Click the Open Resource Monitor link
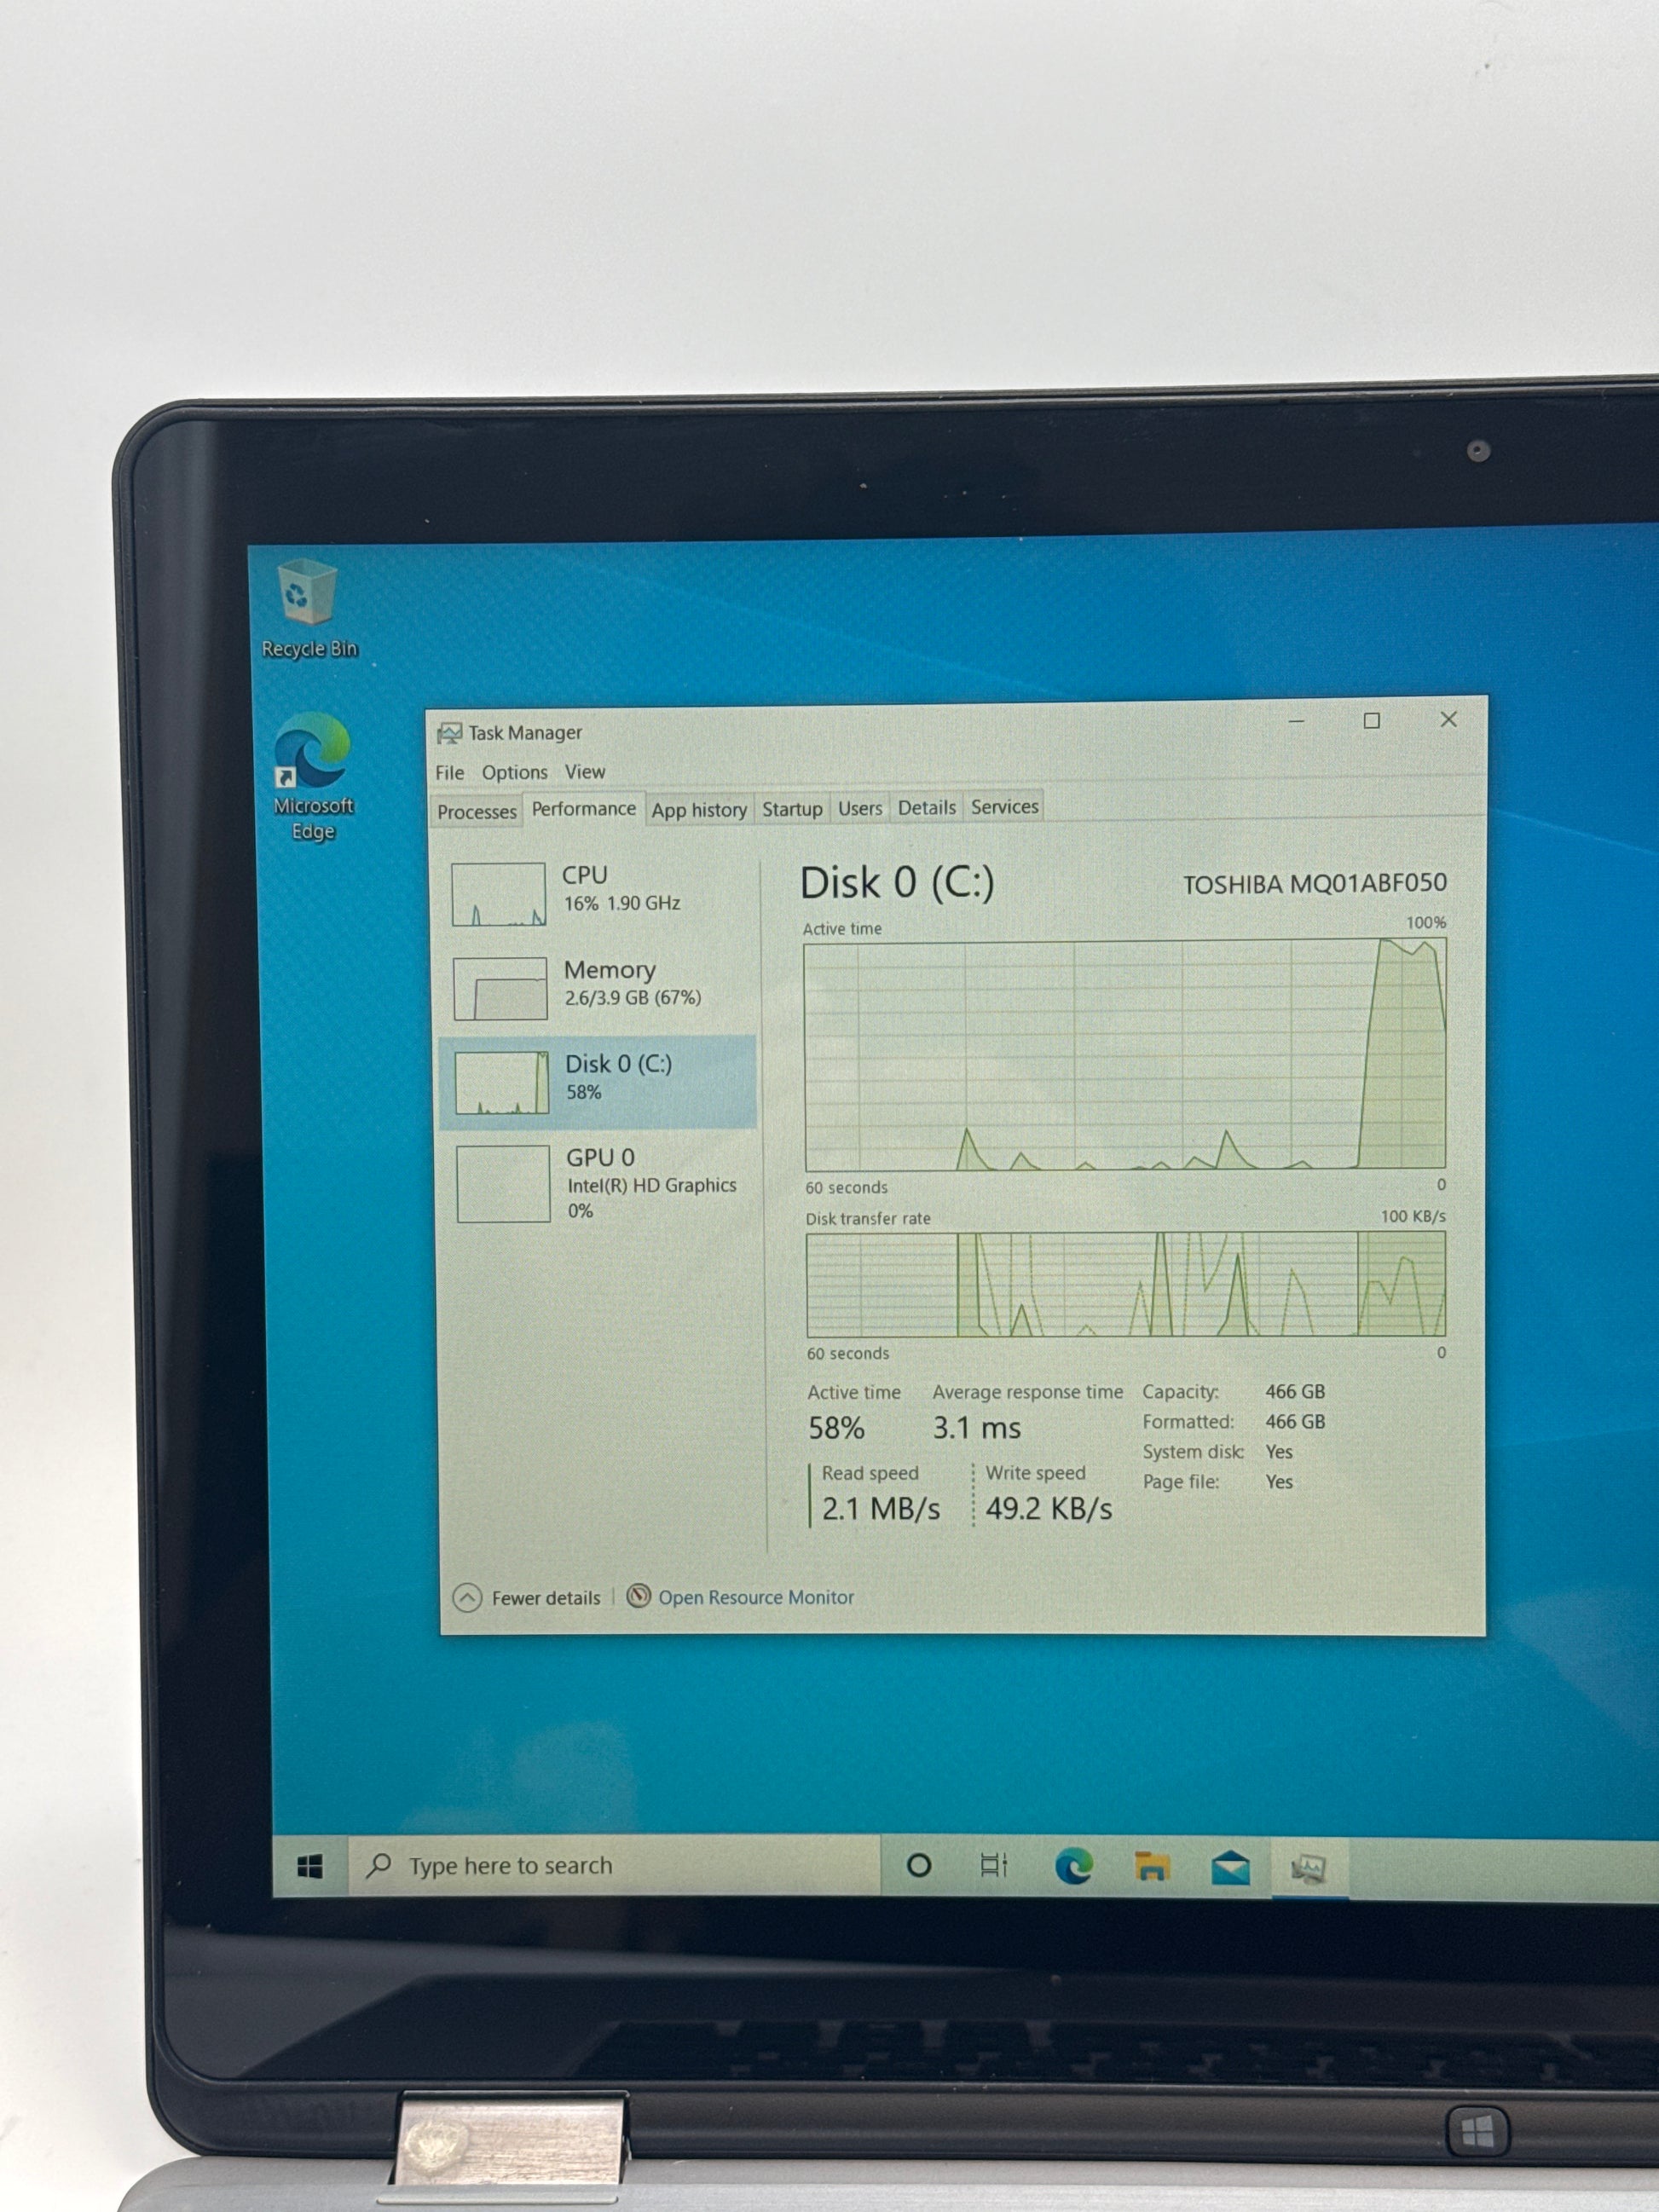 pos(755,1597)
